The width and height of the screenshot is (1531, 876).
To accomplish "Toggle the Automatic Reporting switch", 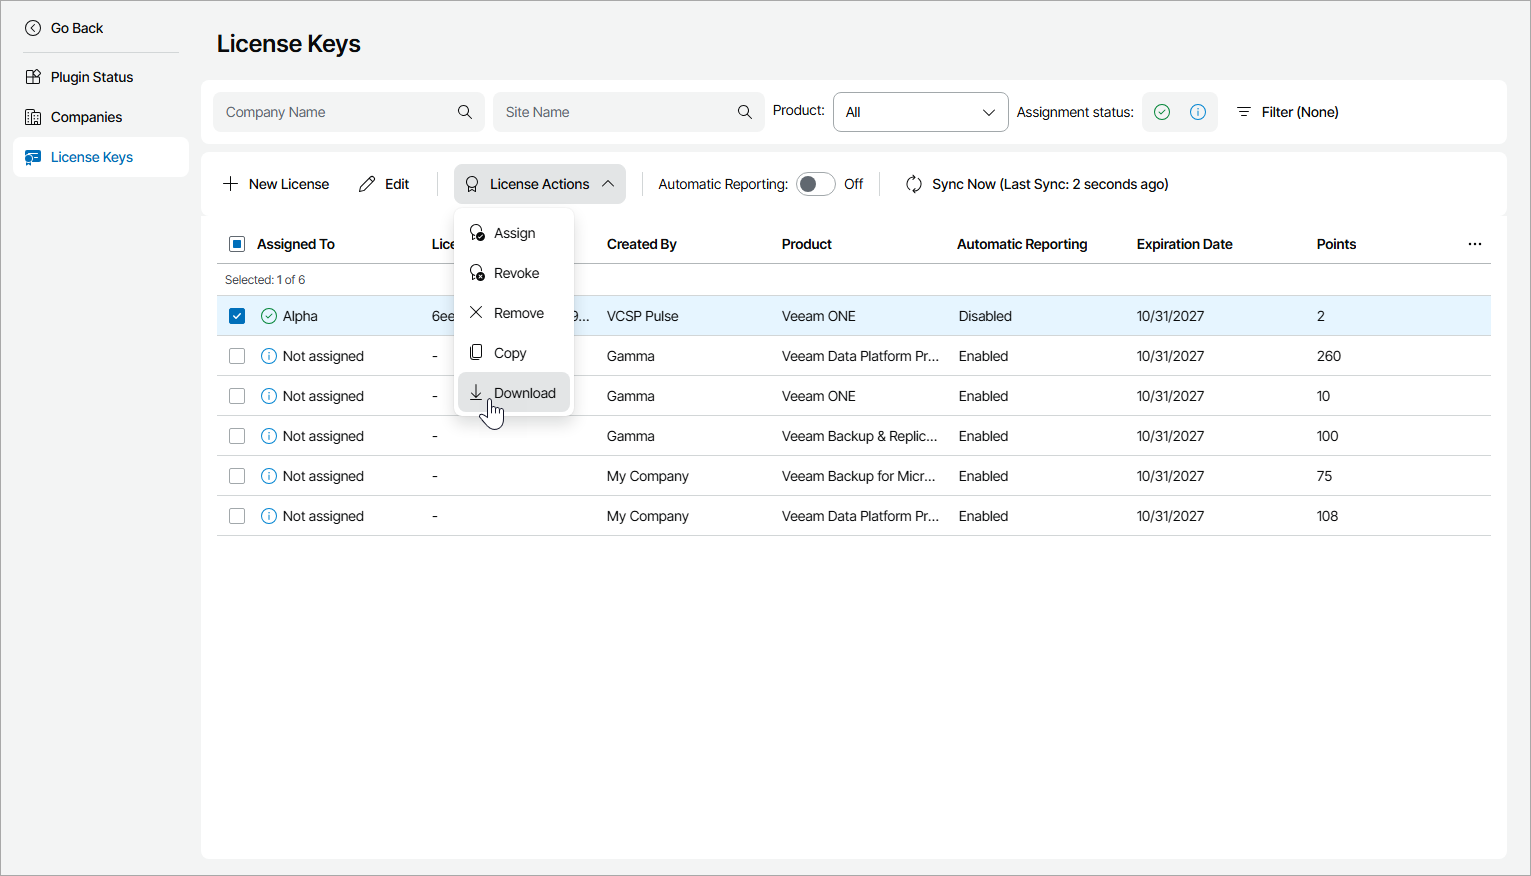I will click(x=815, y=184).
